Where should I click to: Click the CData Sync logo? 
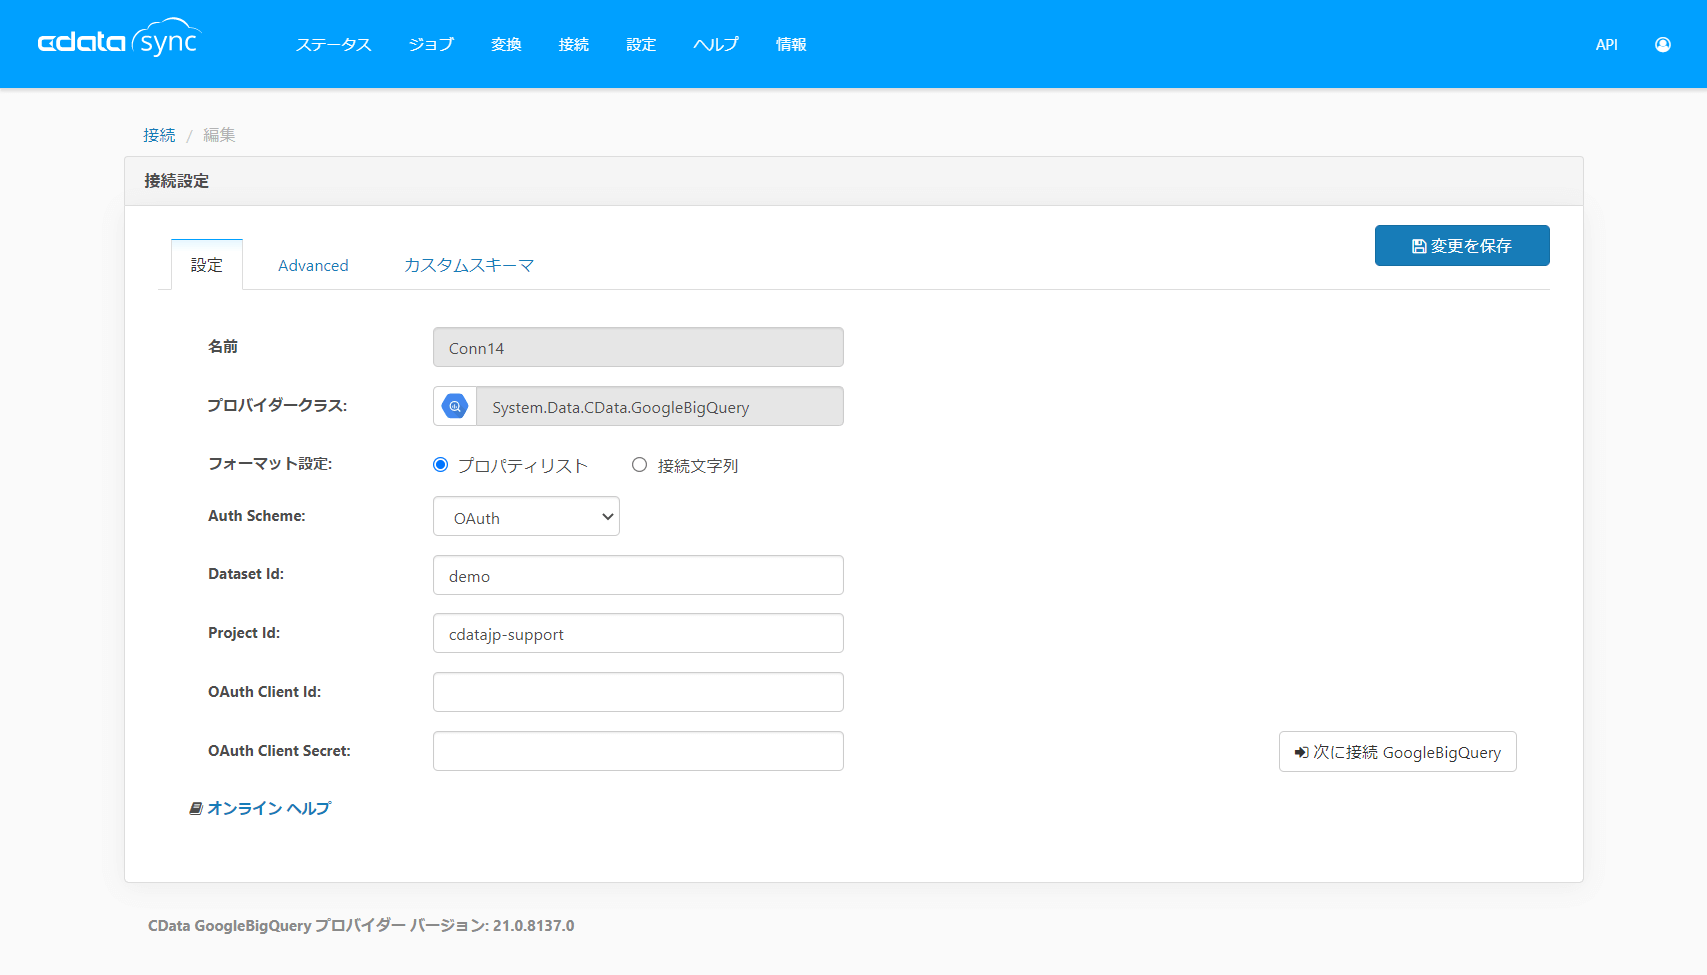tap(119, 39)
